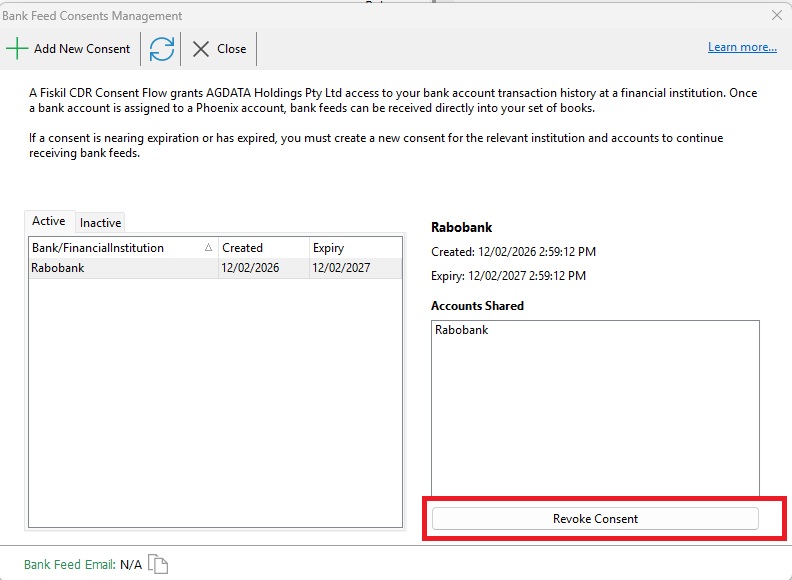Copy the Bank Feed Email using the pages icon

(158, 564)
